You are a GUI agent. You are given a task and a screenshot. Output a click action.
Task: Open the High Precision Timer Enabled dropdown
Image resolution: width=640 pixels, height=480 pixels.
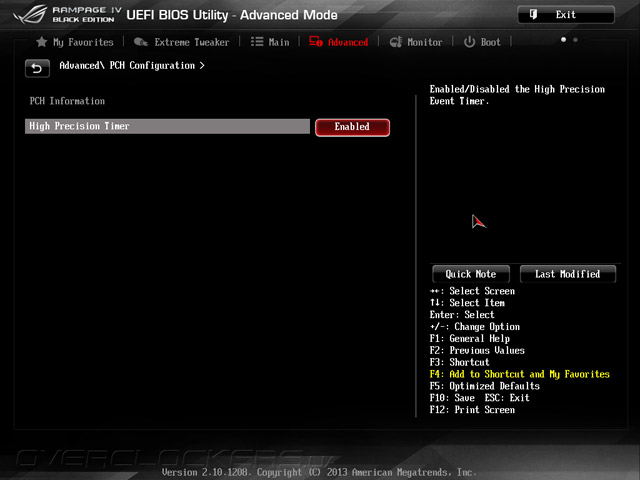[x=352, y=127]
